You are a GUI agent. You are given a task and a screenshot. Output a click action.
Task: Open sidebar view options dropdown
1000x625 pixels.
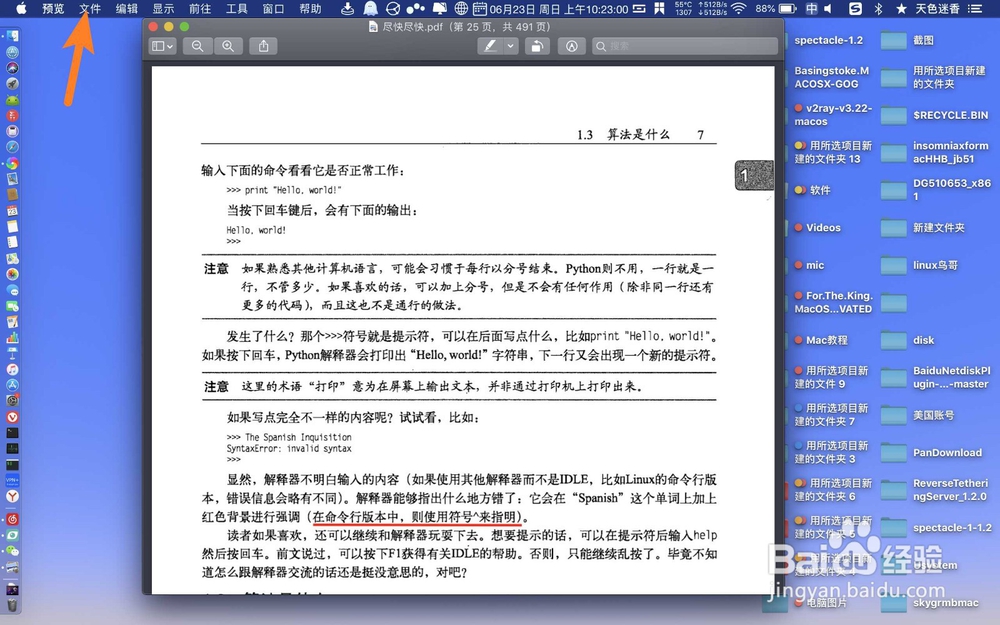(x=162, y=46)
